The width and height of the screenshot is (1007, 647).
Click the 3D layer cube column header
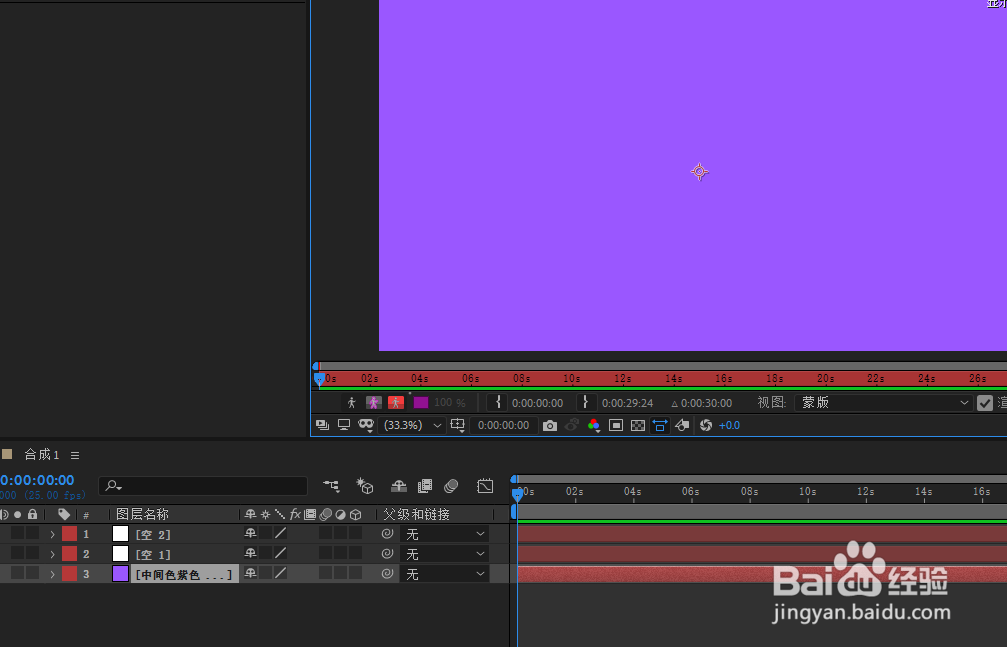355,515
